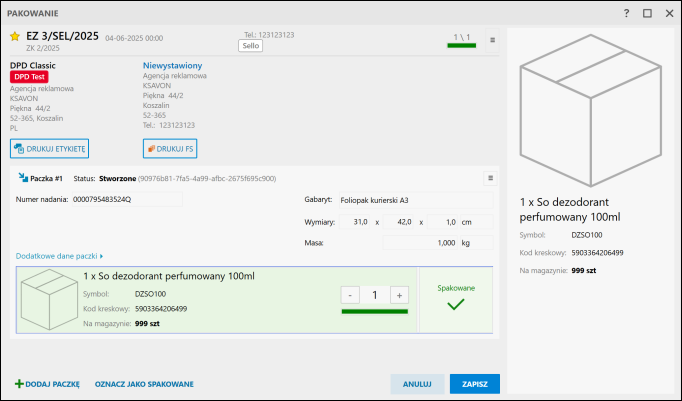Screen dimensions: 682x401
Task: Click Oznacz jako spakowane
Action: point(144,384)
